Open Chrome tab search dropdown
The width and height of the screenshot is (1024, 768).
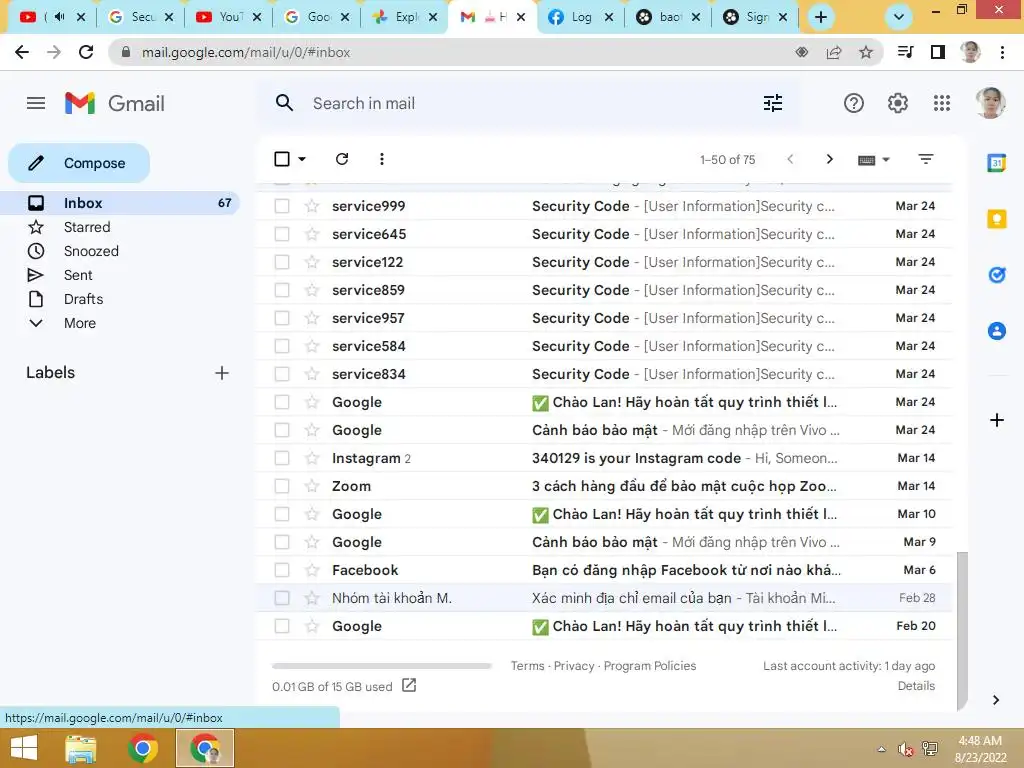point(899,17)
